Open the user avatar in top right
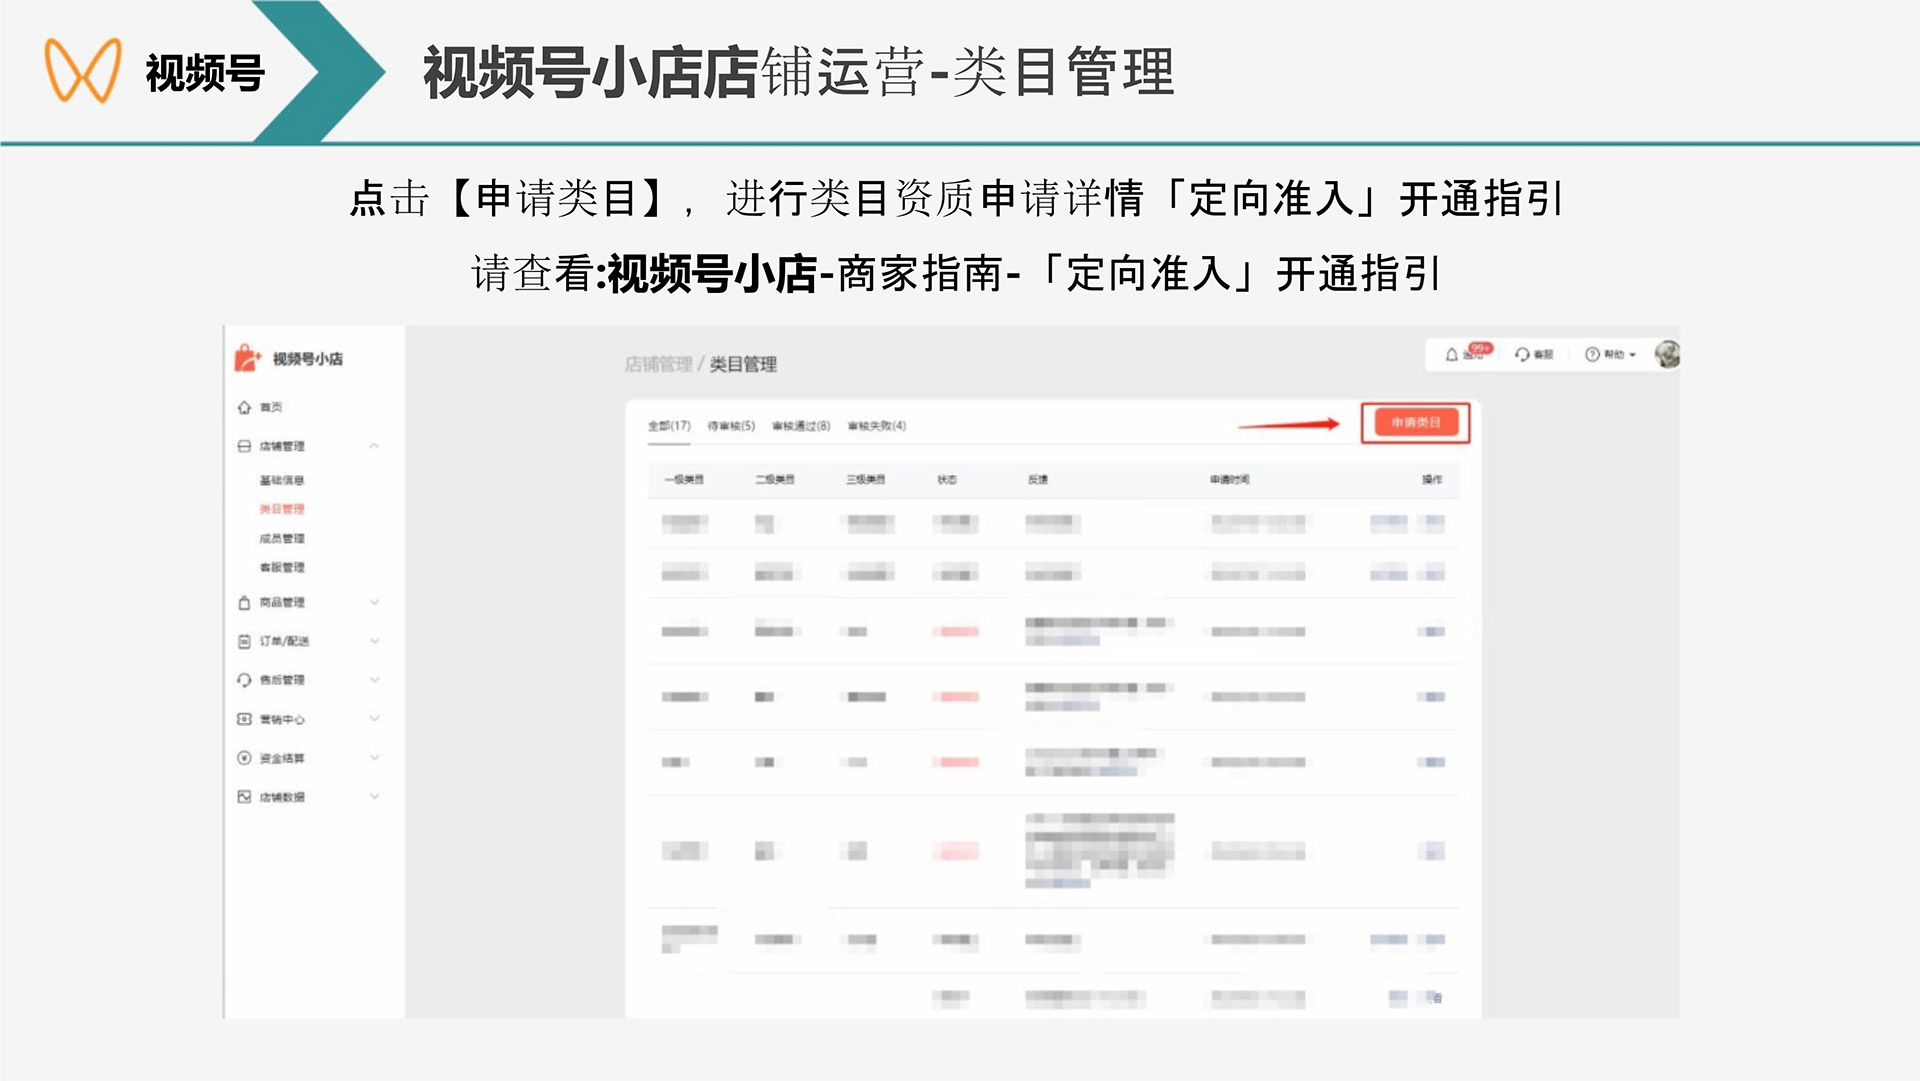Viewport: 1920px width, 1081px height. pyautogui.click(x=1667, y=354)
